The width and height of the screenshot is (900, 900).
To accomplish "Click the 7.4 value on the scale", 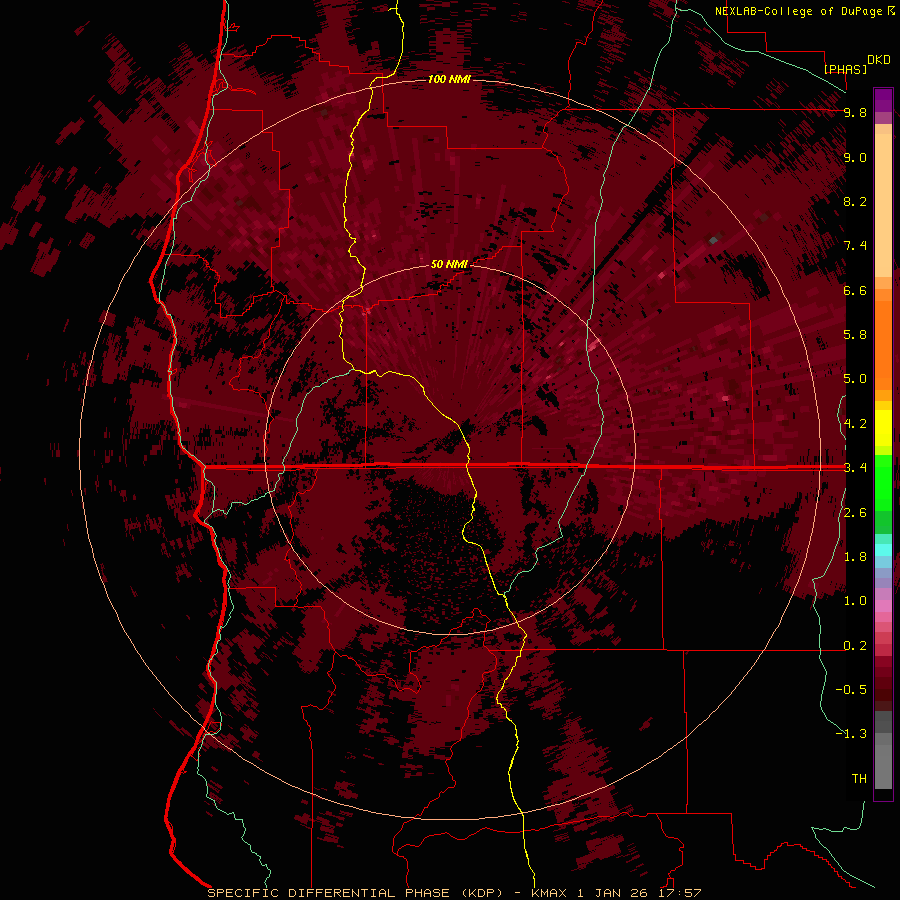I will (x=855, y=246).
